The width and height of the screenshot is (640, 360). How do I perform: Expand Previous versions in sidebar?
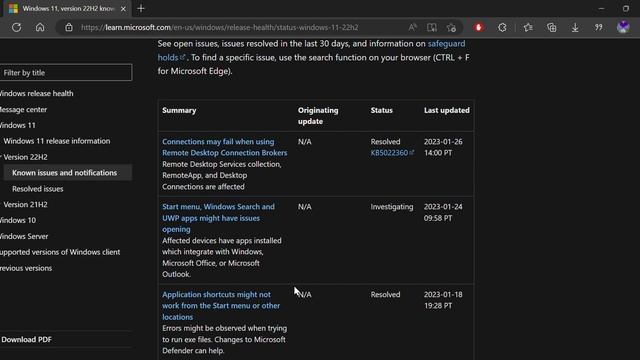click(x=26, y=268)
